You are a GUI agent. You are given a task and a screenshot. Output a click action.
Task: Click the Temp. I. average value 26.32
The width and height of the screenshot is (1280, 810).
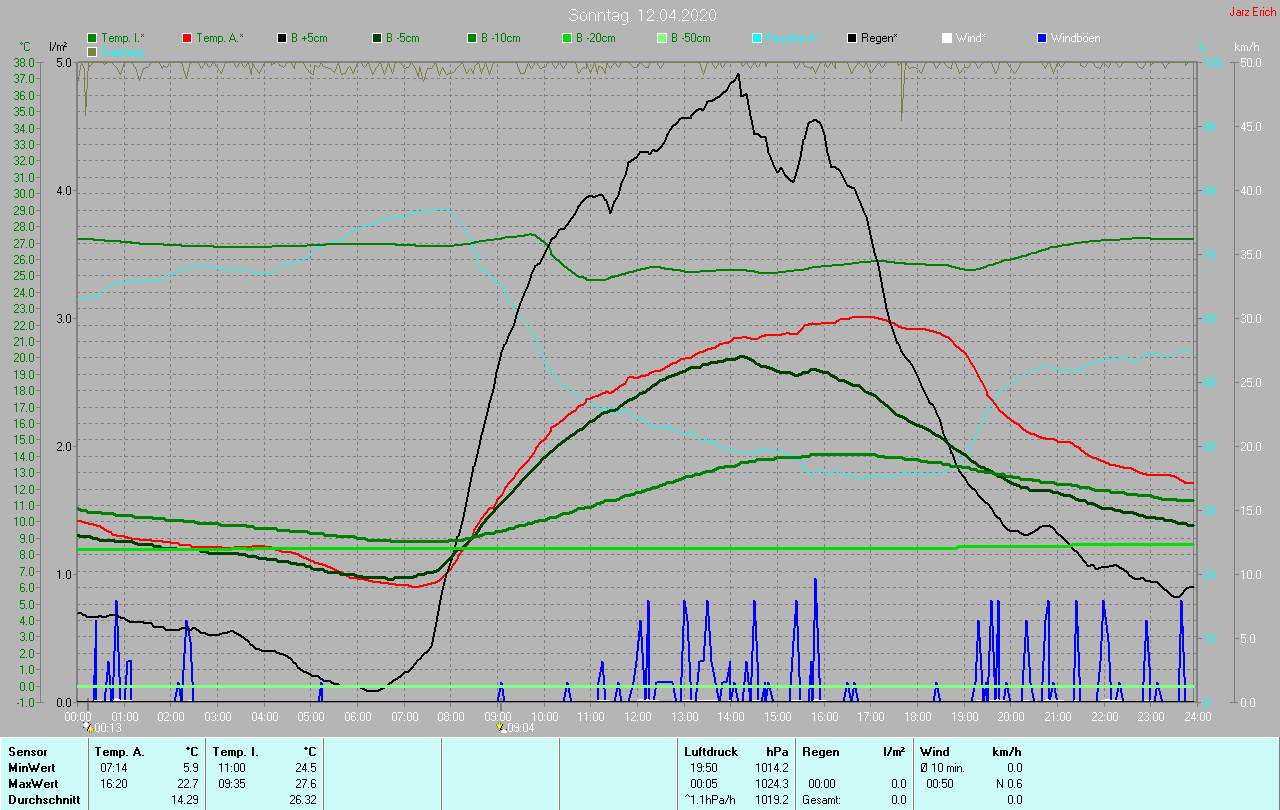pyautogui.click(x=301, y=799)
